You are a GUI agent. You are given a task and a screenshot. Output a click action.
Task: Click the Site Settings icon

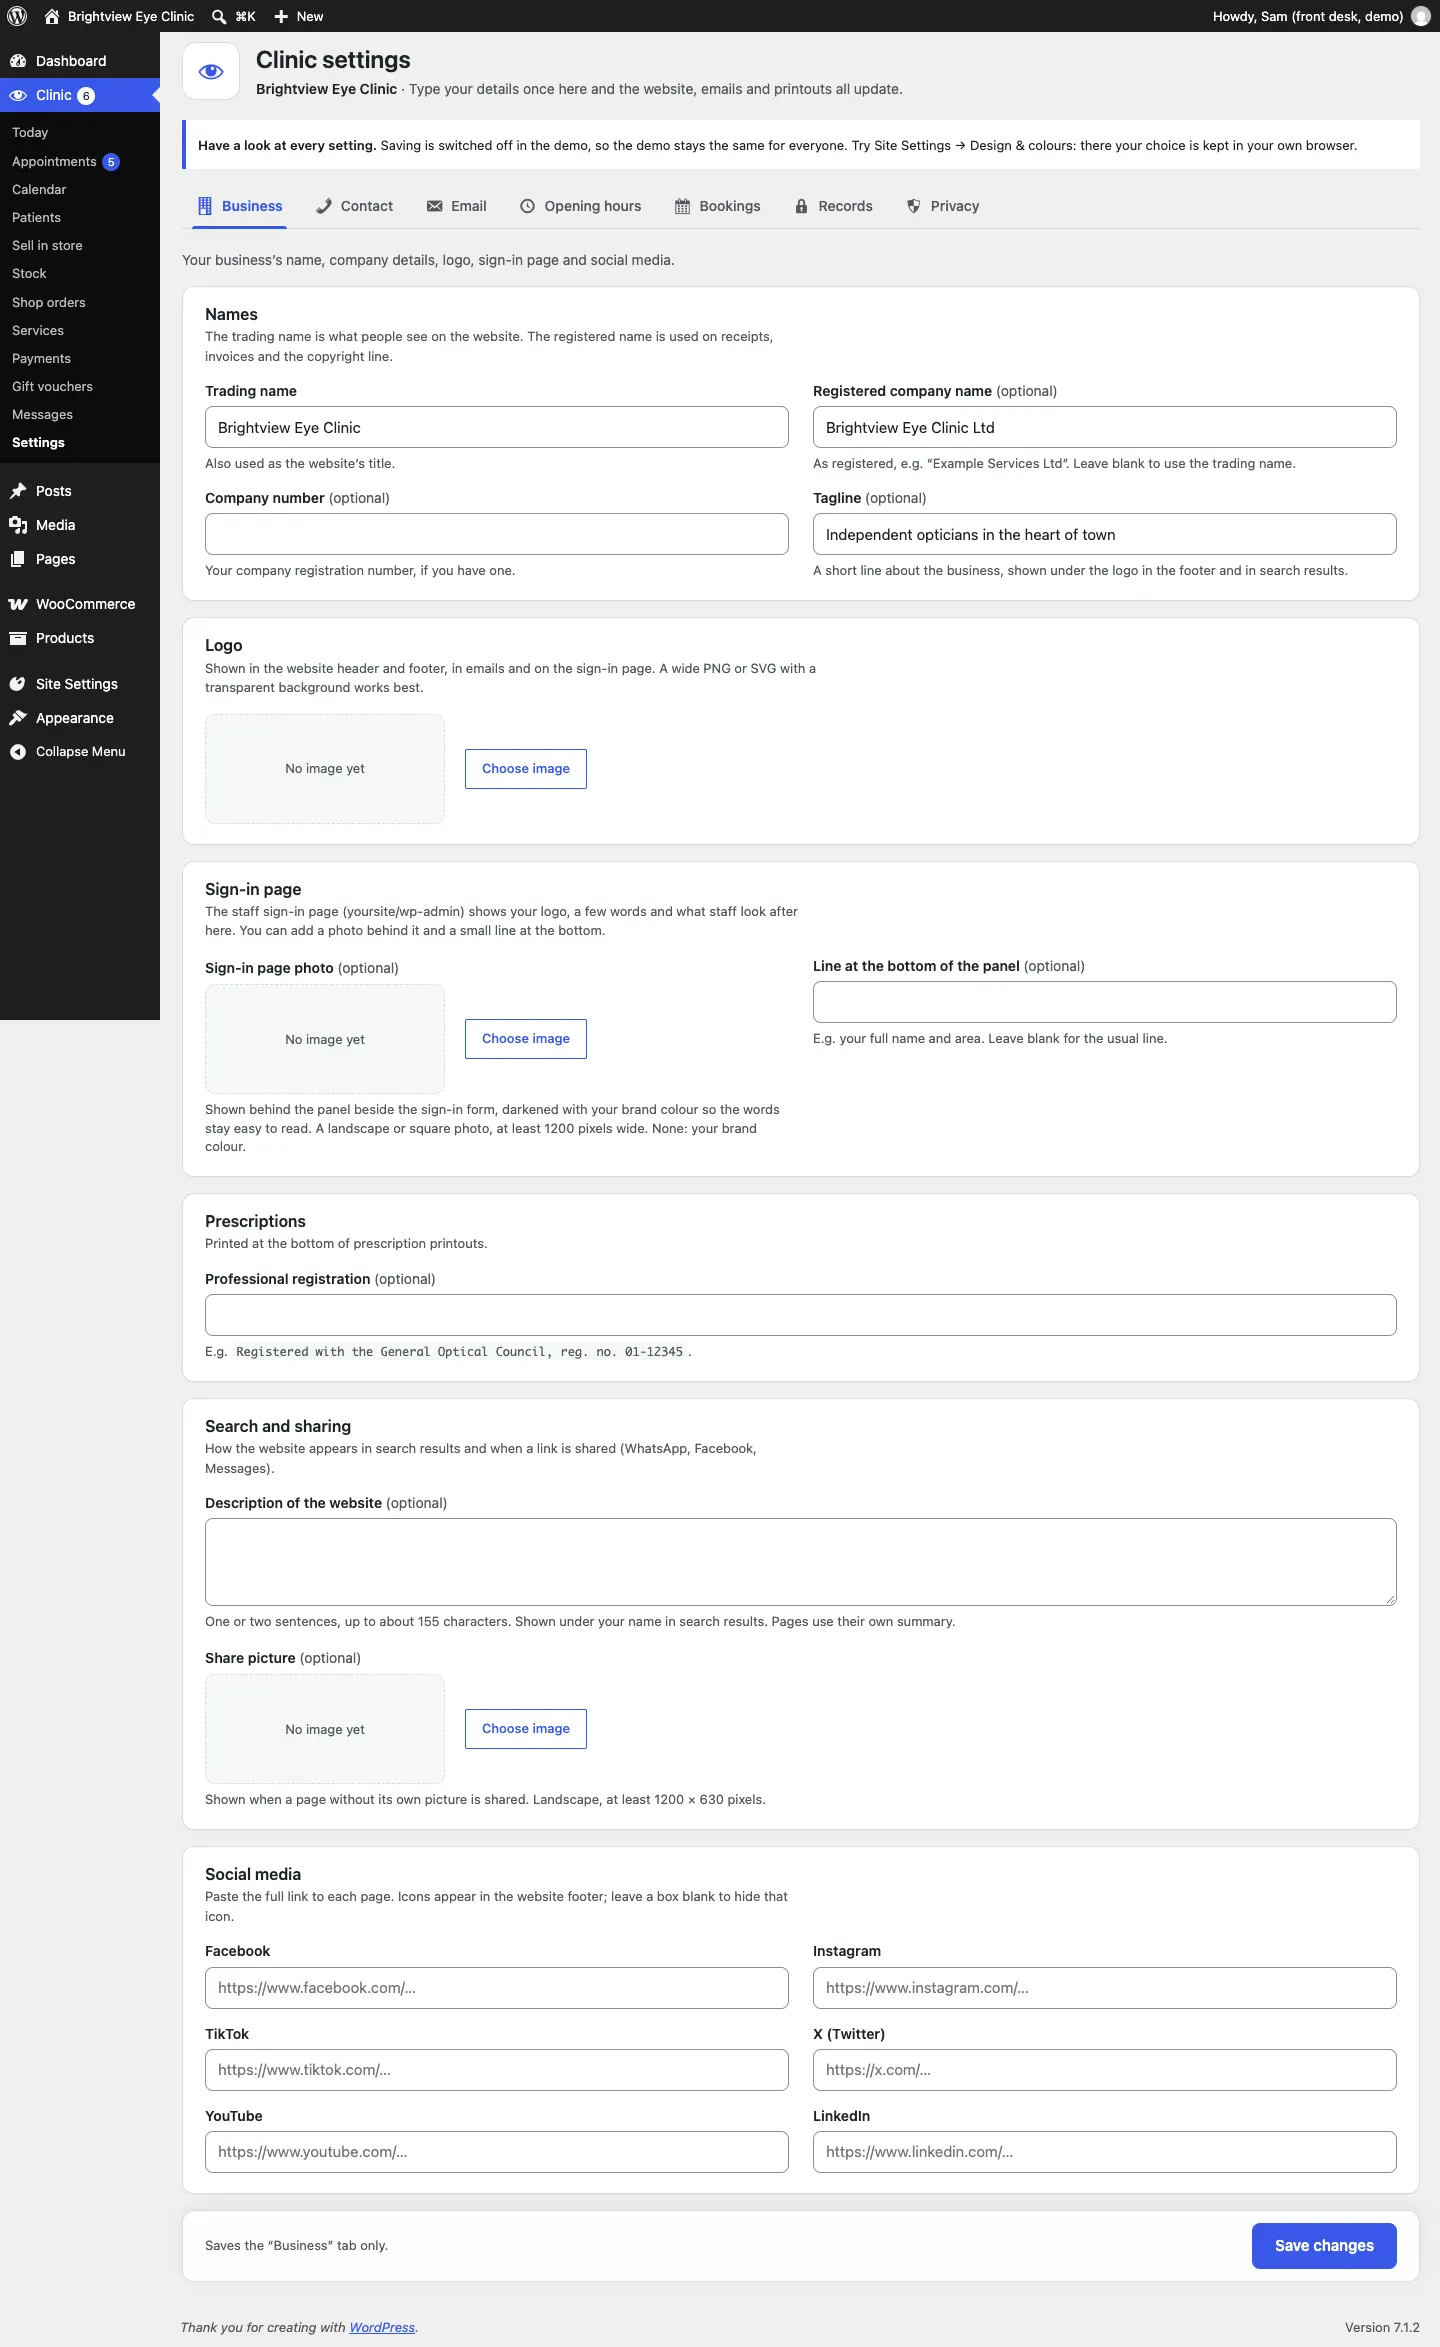18,684
